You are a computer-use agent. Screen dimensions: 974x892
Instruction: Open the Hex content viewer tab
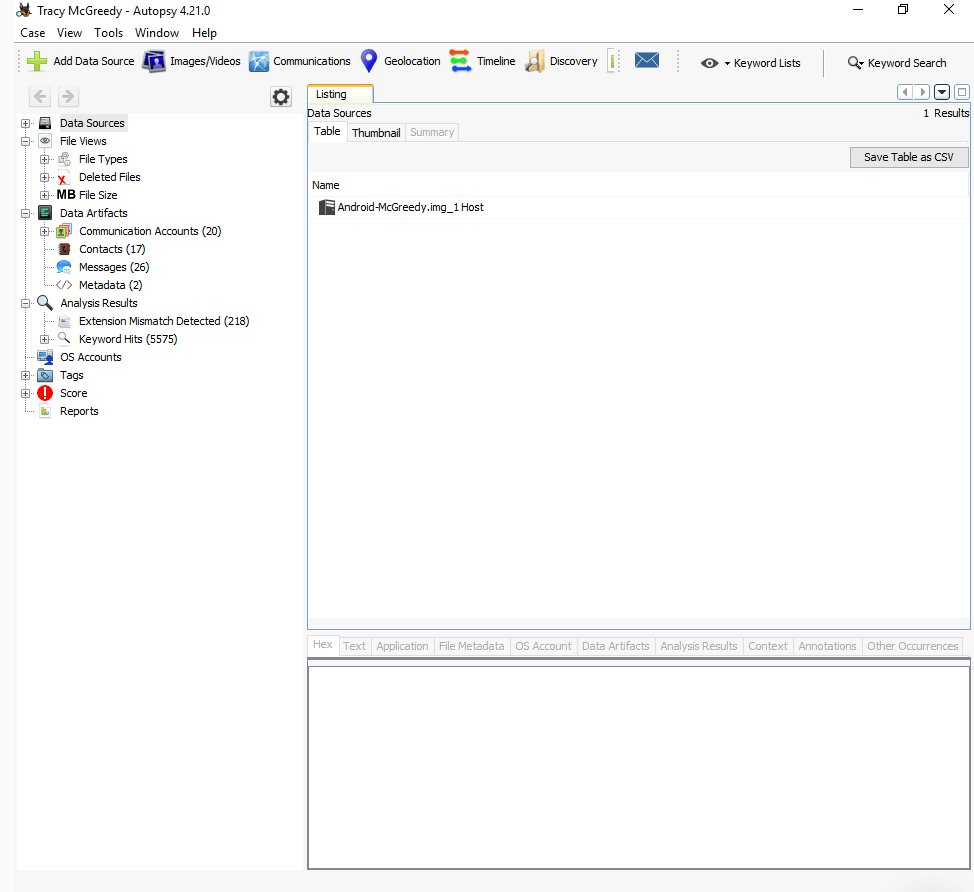pyautogui.click(x=322, y=645)
